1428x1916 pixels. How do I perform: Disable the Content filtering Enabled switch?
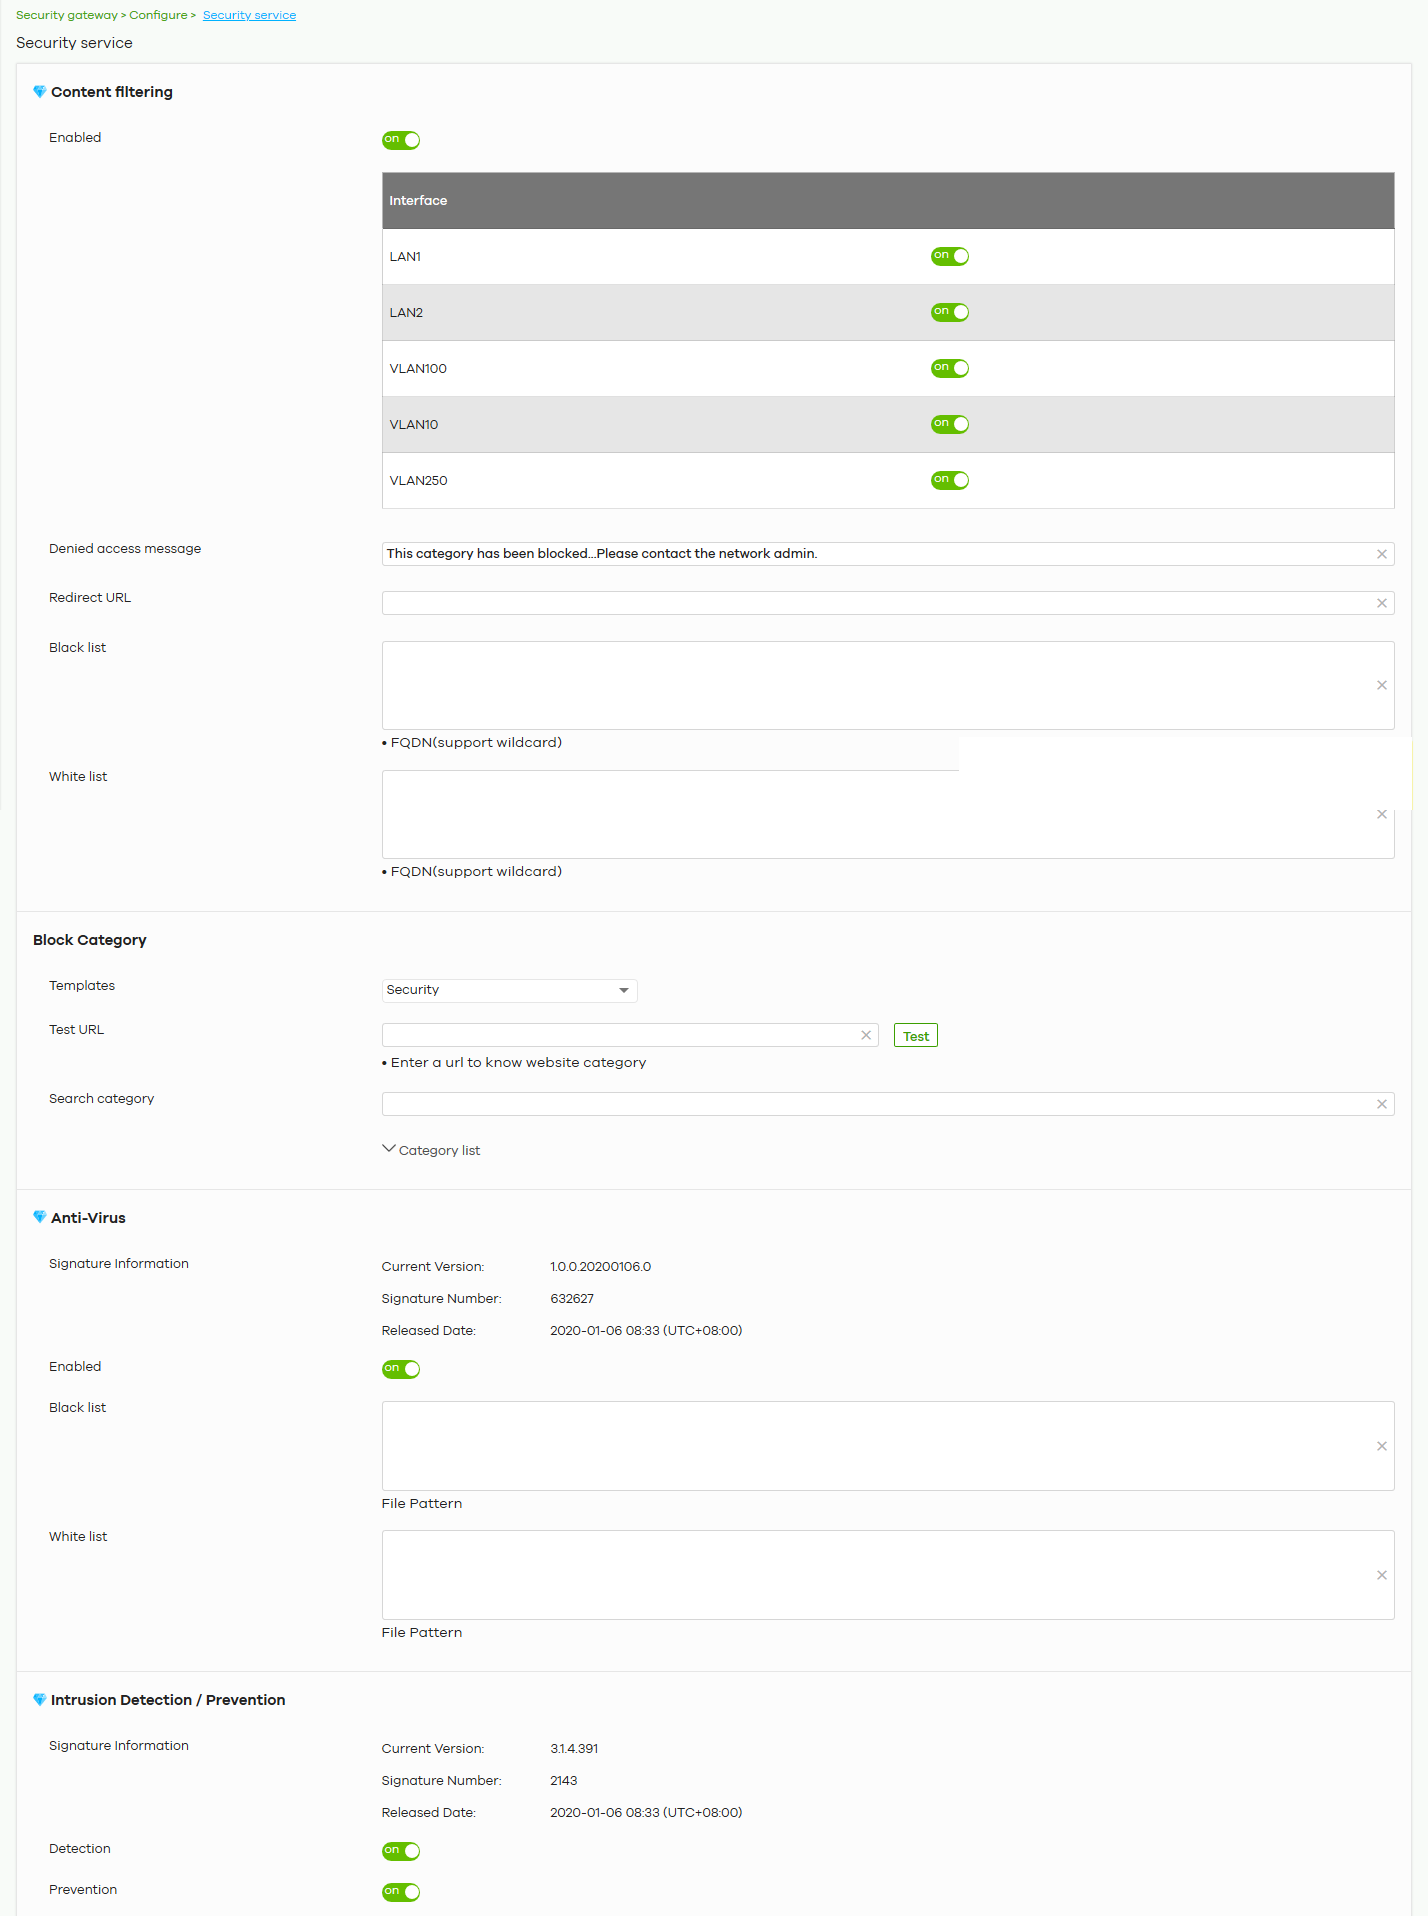(x=401, y=140)
